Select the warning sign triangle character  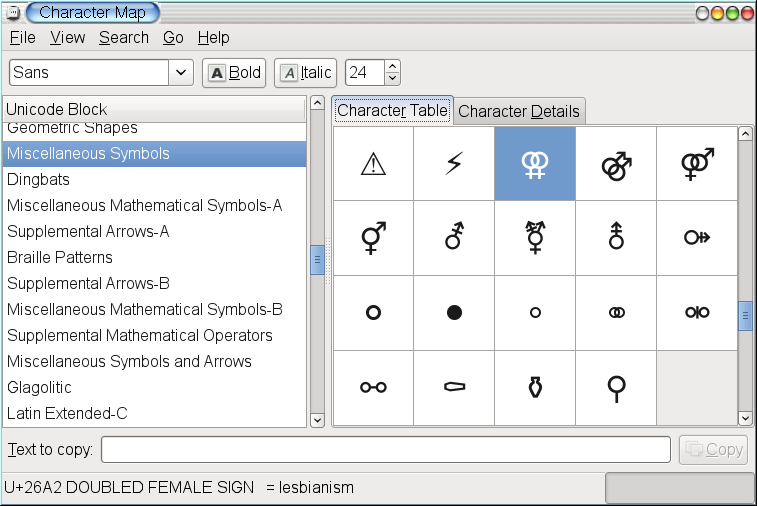pos(373,164)
